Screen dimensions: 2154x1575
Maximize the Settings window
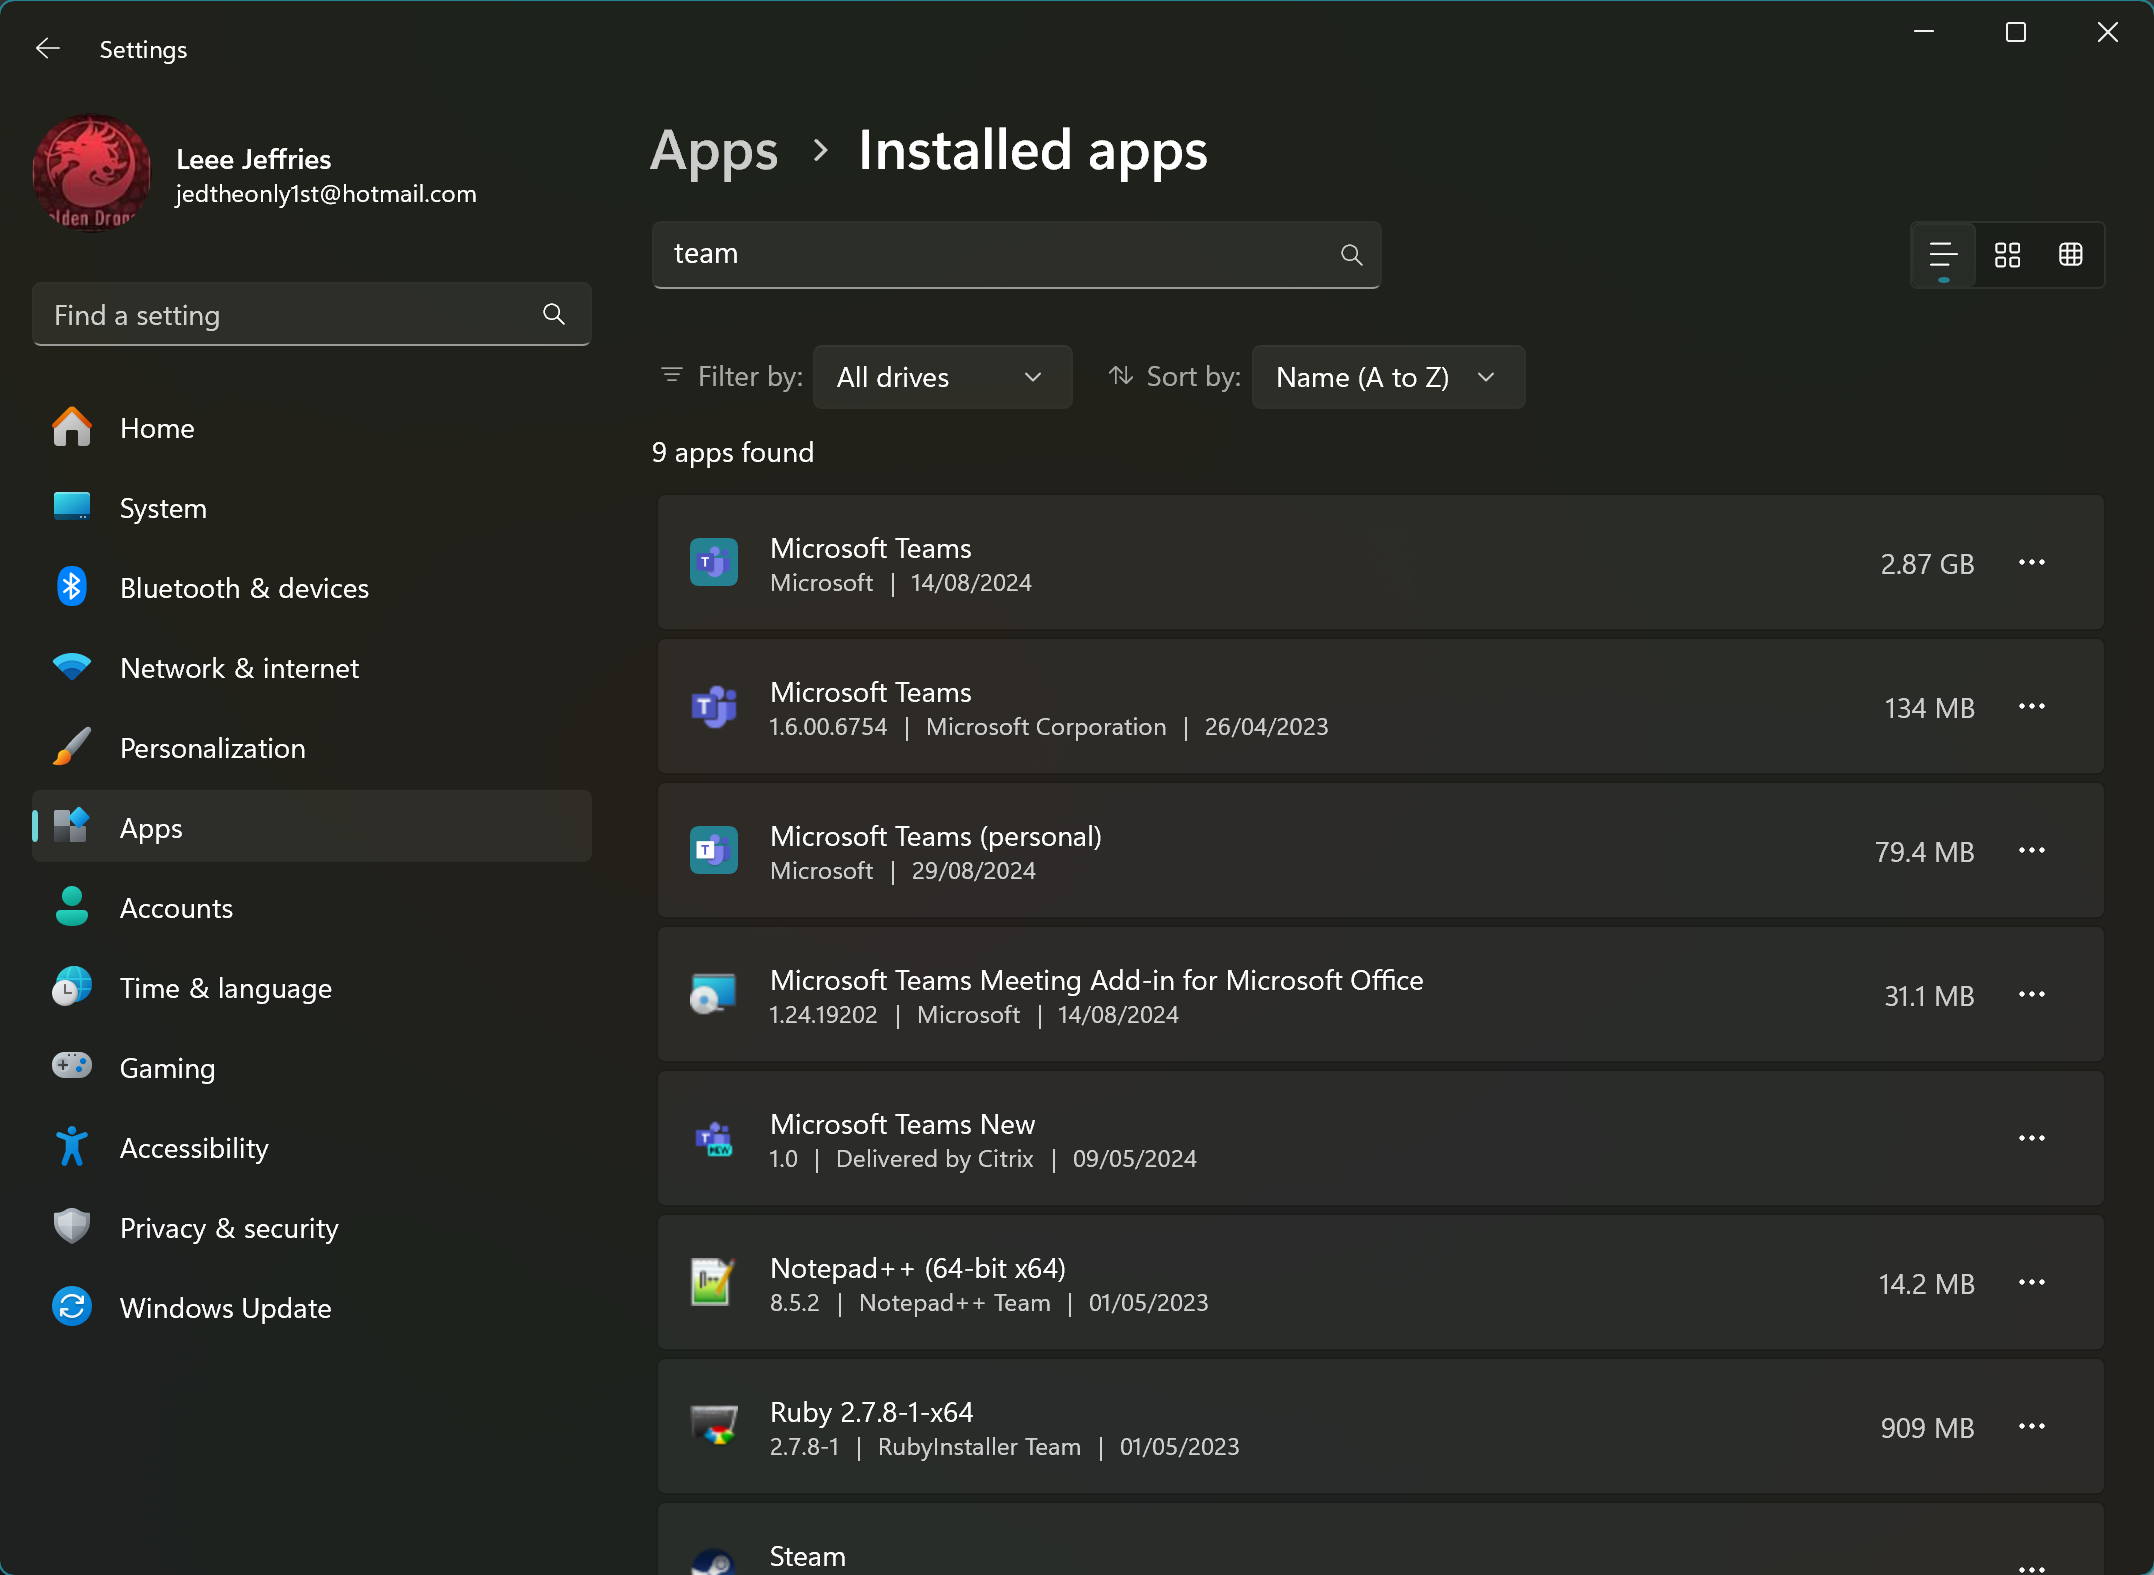pos(2015,33)
